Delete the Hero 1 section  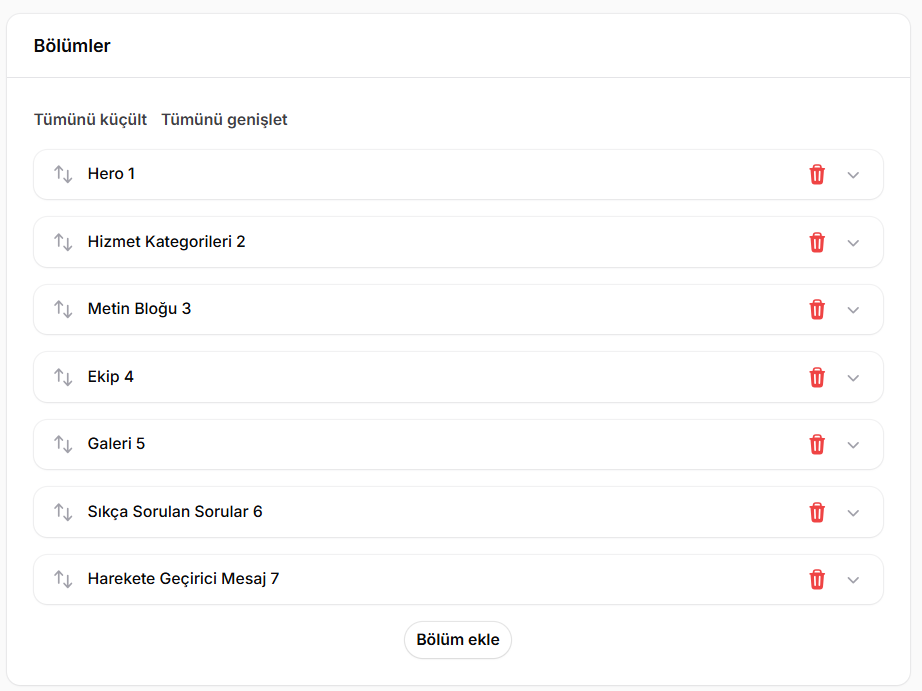tap(817, 175)
